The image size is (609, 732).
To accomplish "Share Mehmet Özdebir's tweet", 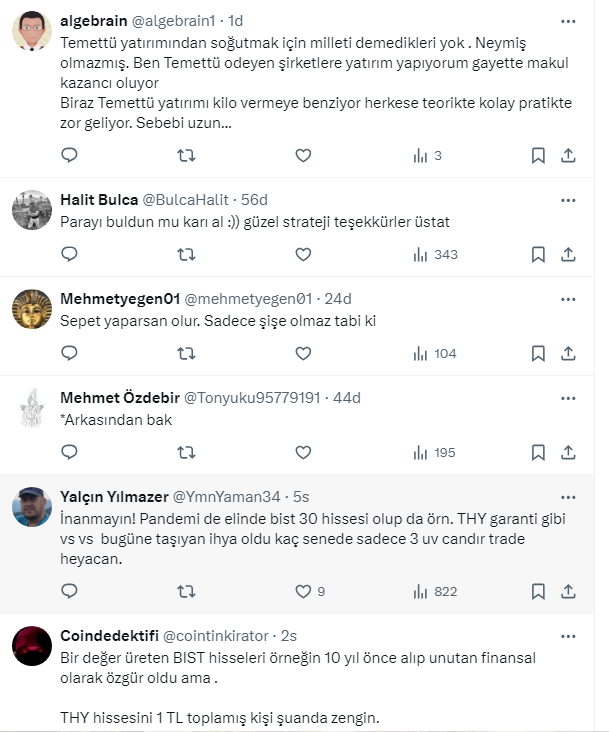I will [x=568, y=452].
